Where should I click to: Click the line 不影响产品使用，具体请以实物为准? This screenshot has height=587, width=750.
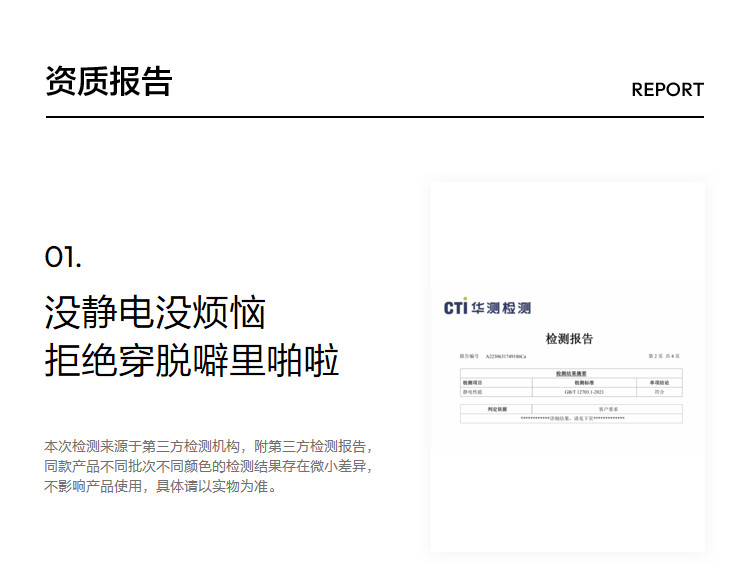coord(160,487)
